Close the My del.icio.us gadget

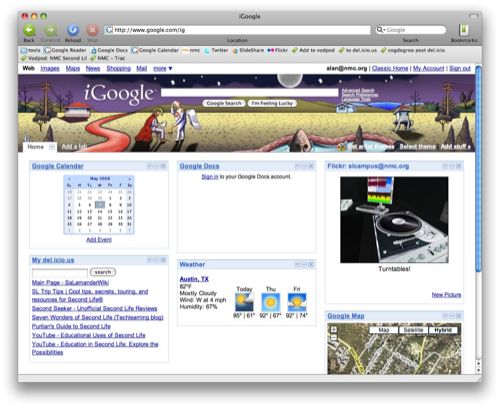click(163, 260)
